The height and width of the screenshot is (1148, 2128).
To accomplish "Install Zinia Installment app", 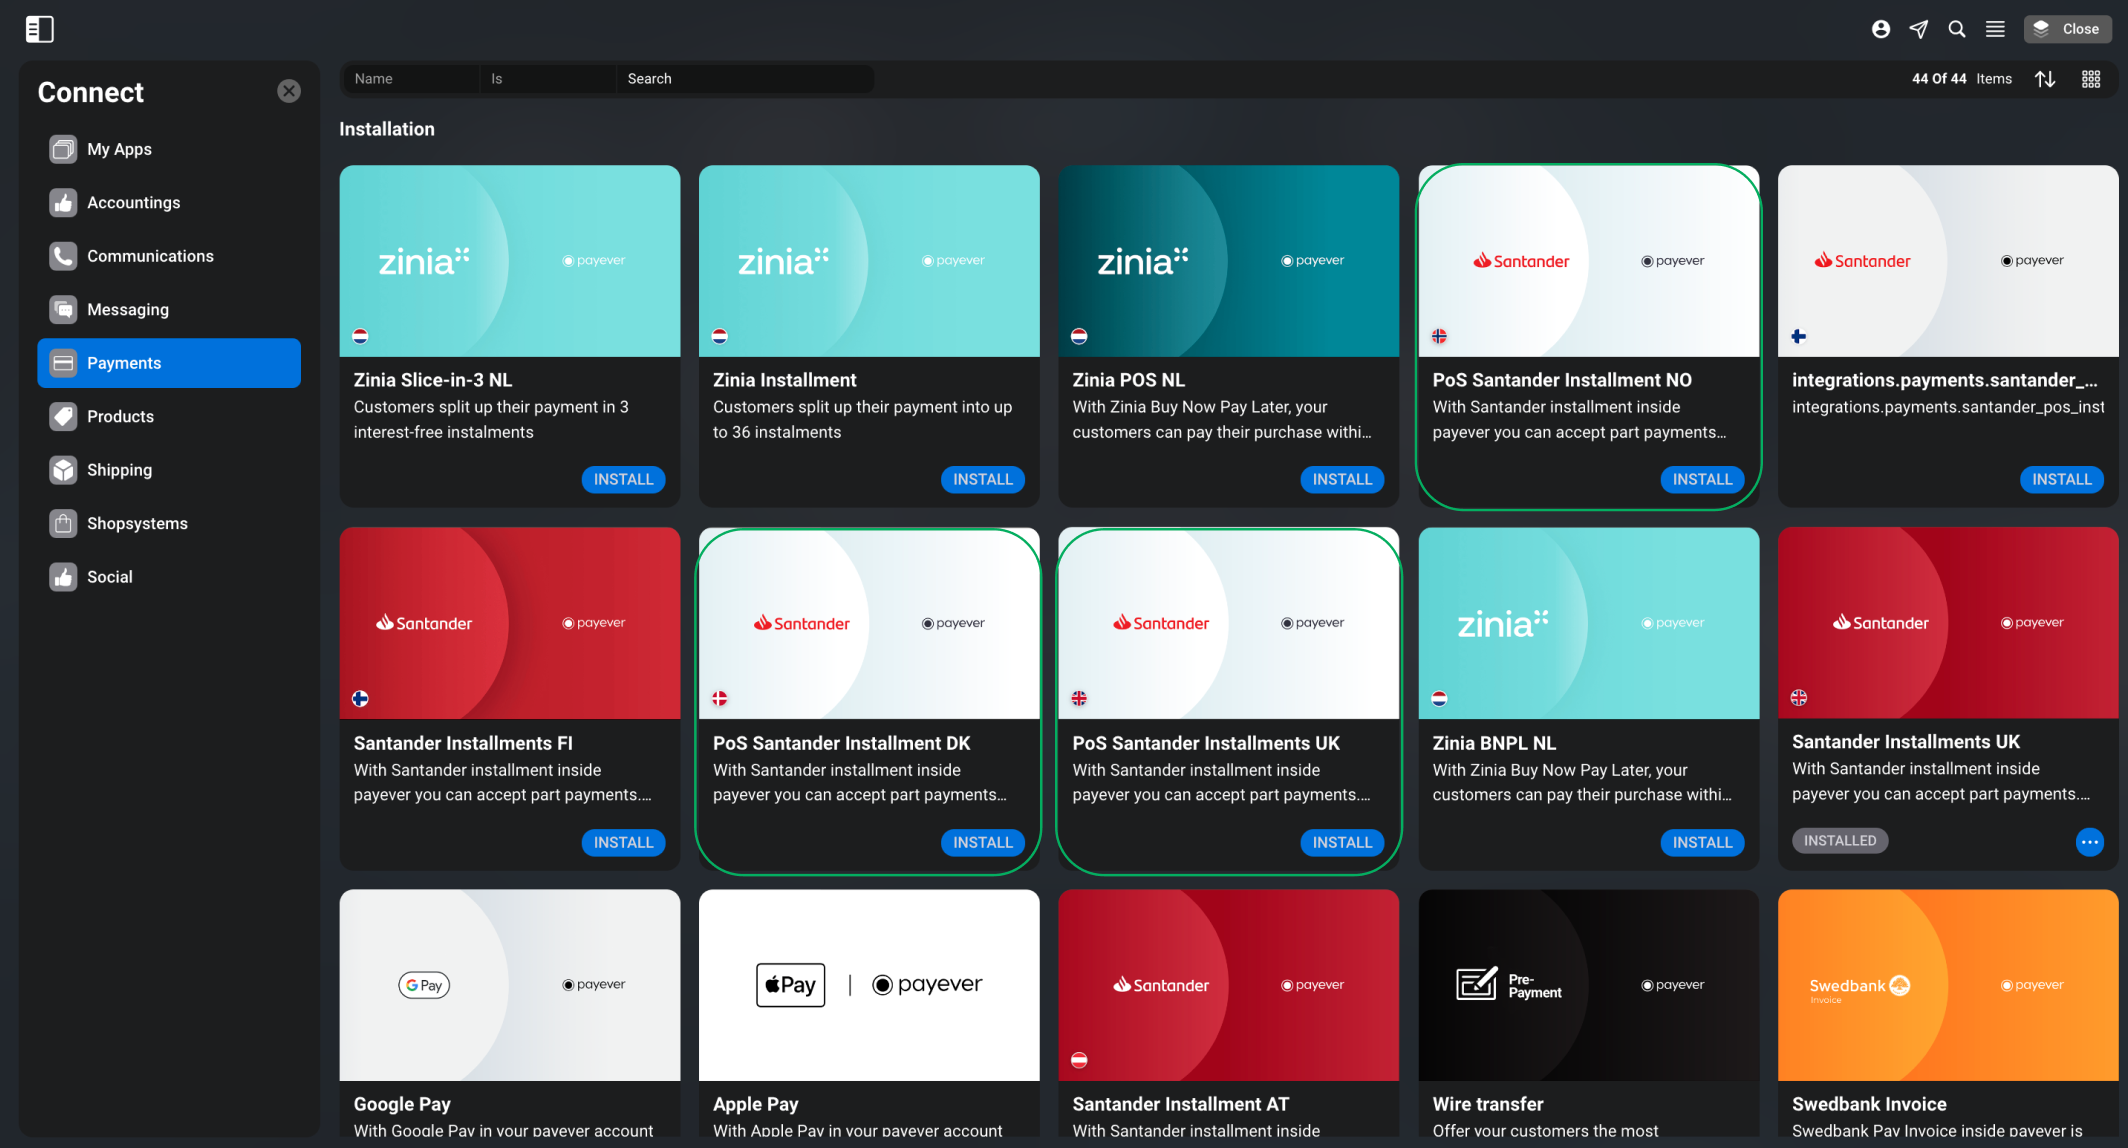I will point(983,480).
